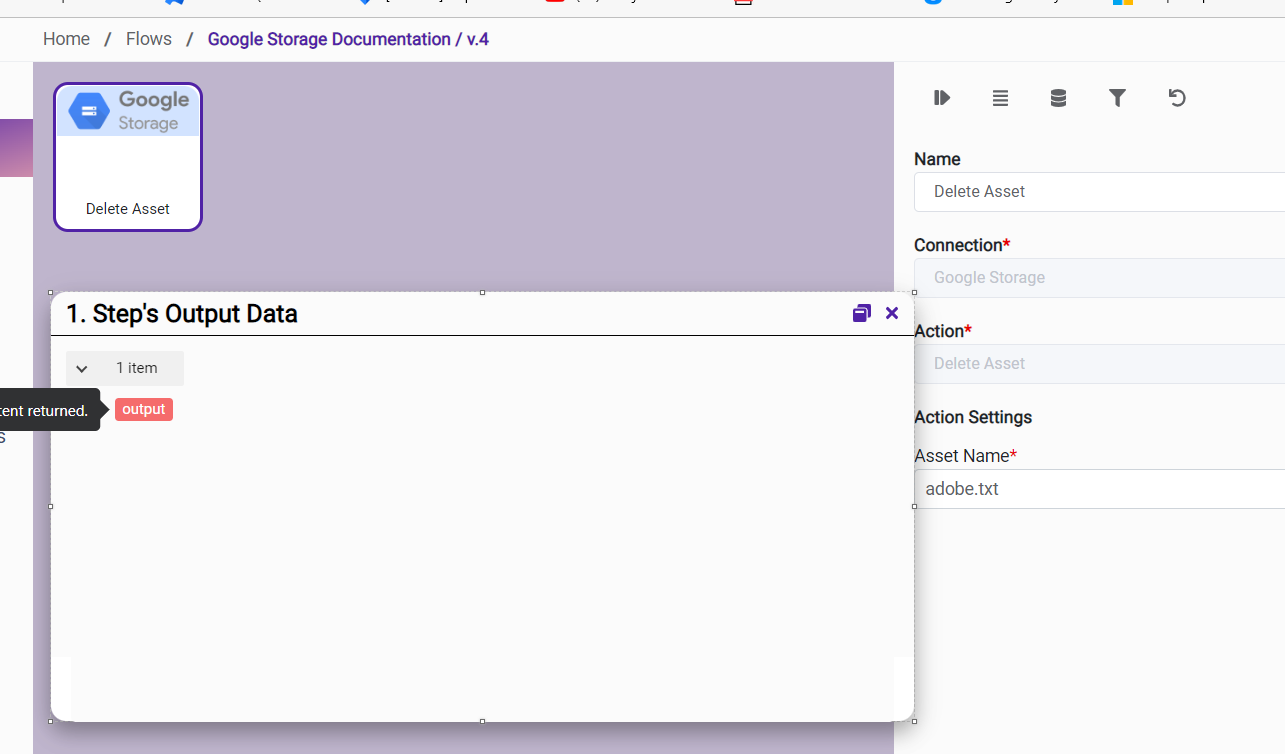1285x754 pixels.
Task: Navigate to Flows in the breadcrumb
Action: point(148,39)
